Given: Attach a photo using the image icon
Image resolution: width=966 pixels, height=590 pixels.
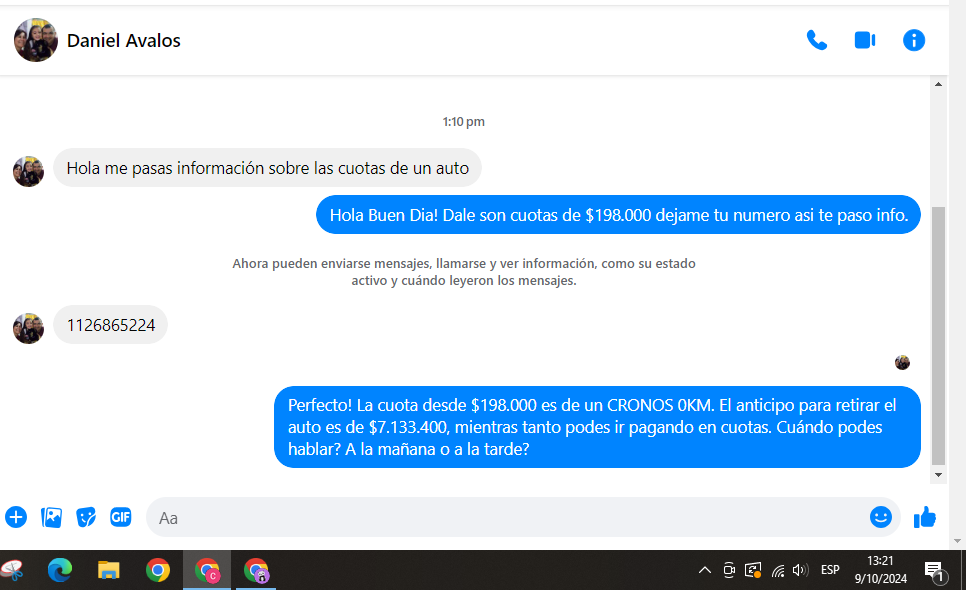Looking at the screenshot, I should tap(51, 517).
